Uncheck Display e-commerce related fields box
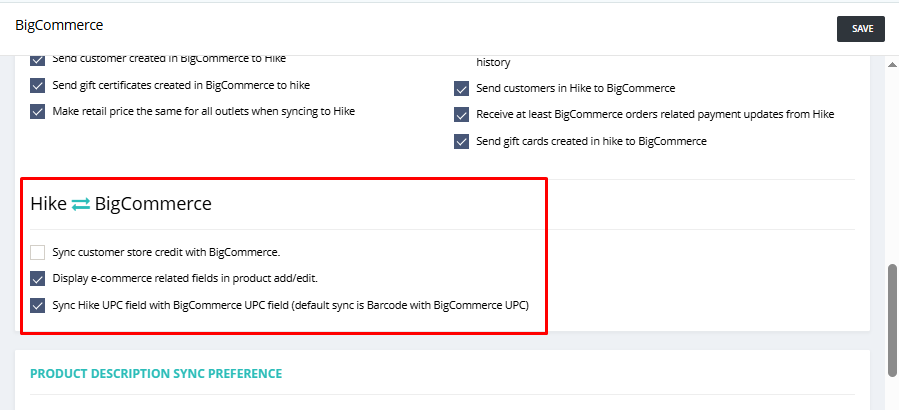This screenshot has width=899, height=410. pos(37,279)
